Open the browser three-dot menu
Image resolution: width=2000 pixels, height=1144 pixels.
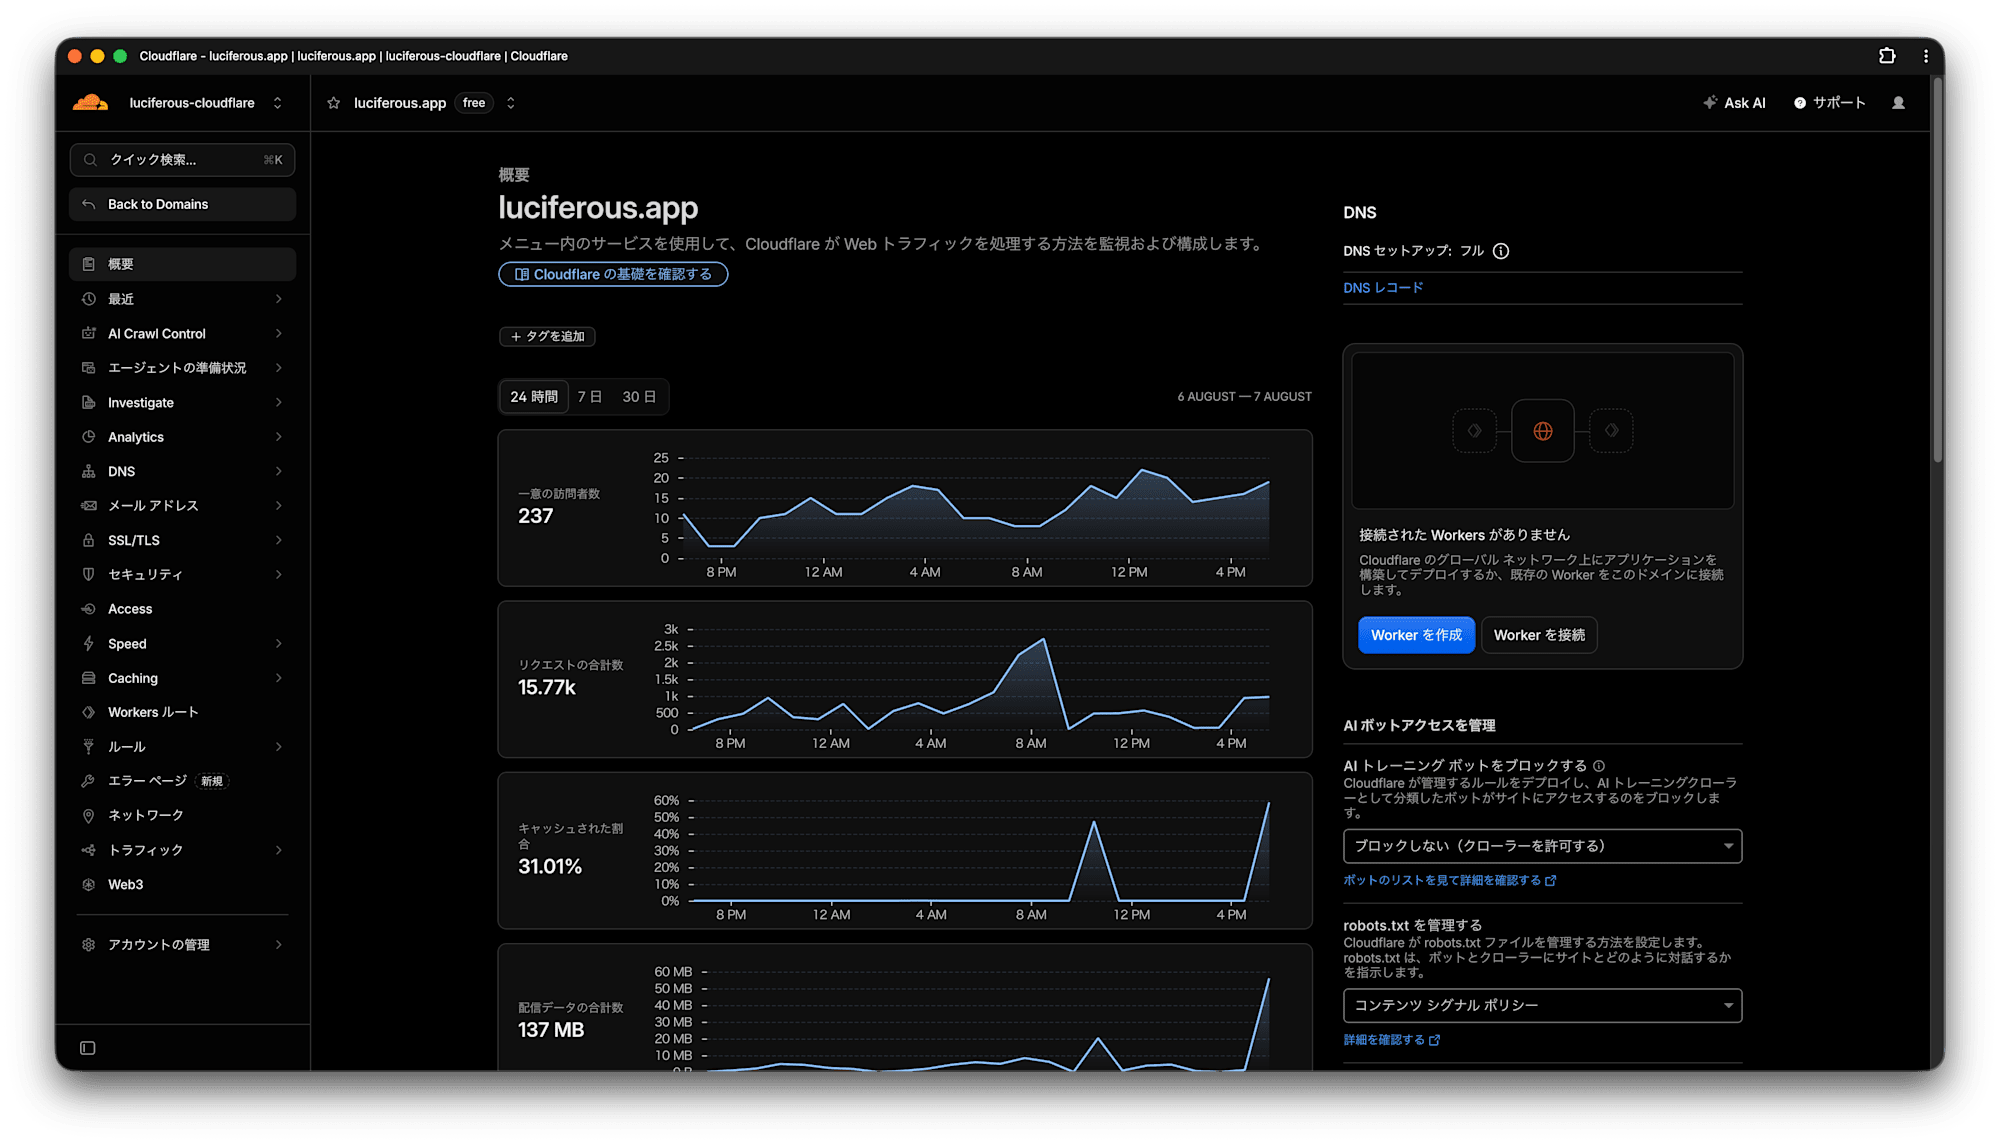coord(1926,56)
